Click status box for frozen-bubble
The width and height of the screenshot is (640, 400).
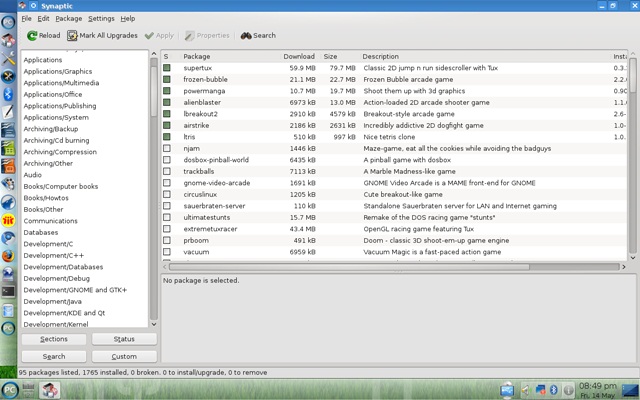[167, 79]
